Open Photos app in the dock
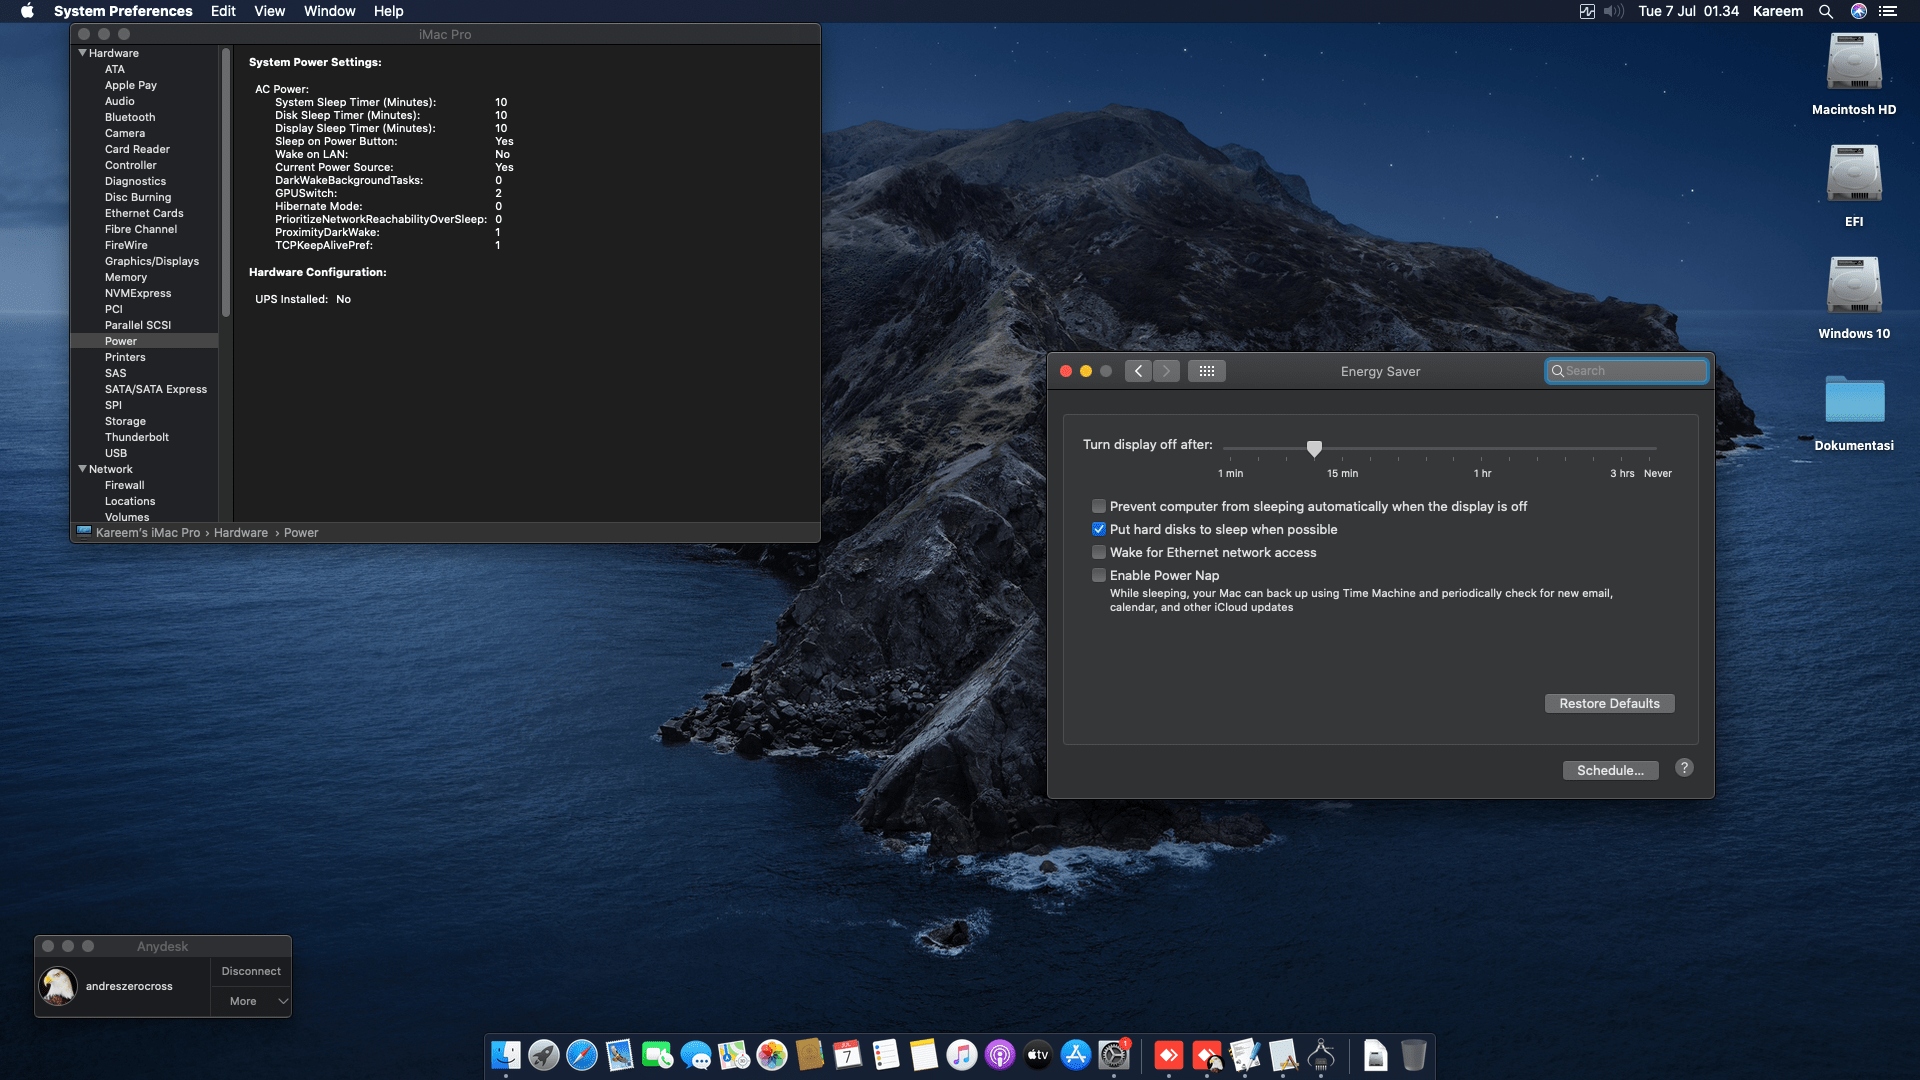Viewport: 1920px width, 1080px height. (x=771, y=1055)
